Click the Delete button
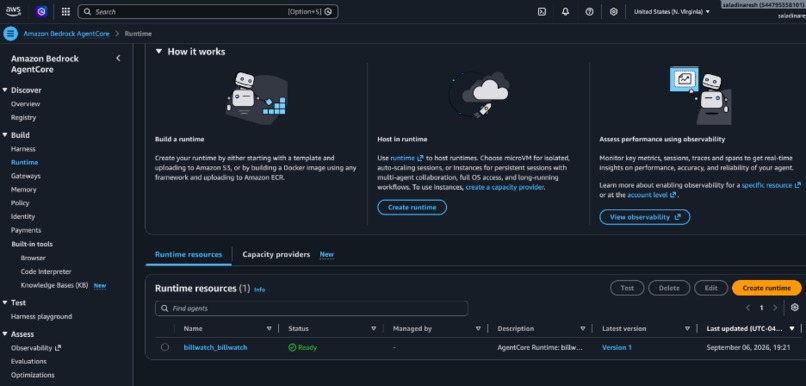 tap(669, 288)
